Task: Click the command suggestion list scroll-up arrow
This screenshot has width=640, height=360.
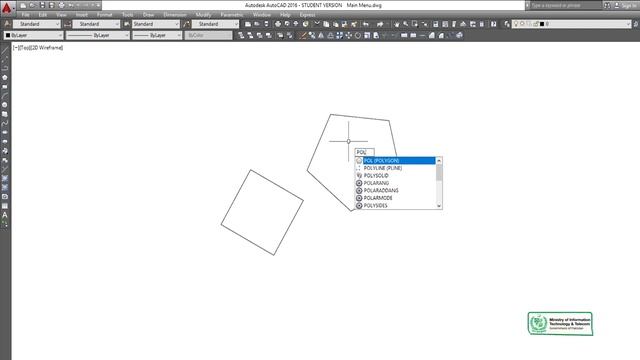Action: 439,161
